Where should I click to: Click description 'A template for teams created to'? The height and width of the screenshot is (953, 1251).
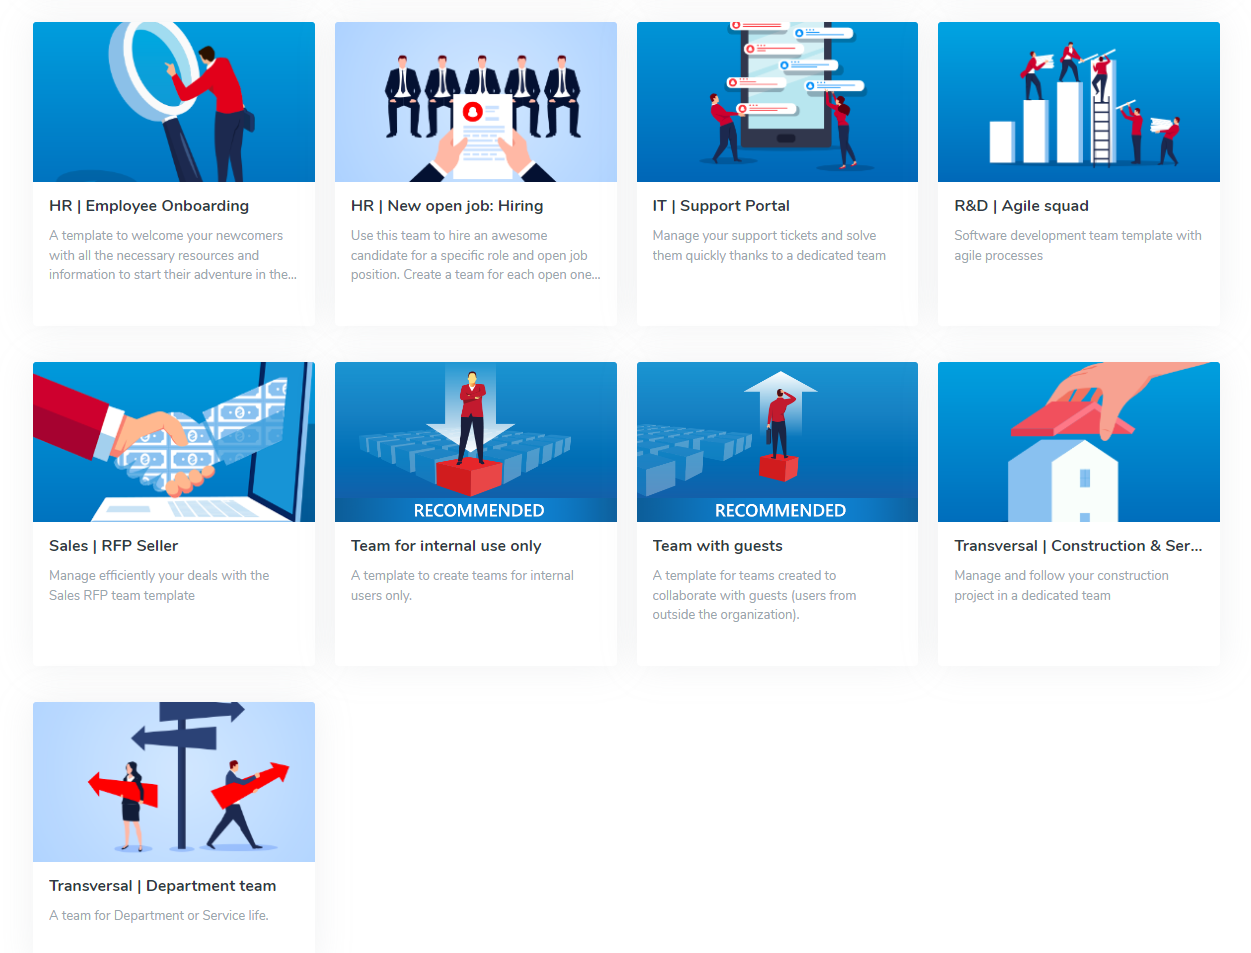pyautogui.click(x=744, y=576)
